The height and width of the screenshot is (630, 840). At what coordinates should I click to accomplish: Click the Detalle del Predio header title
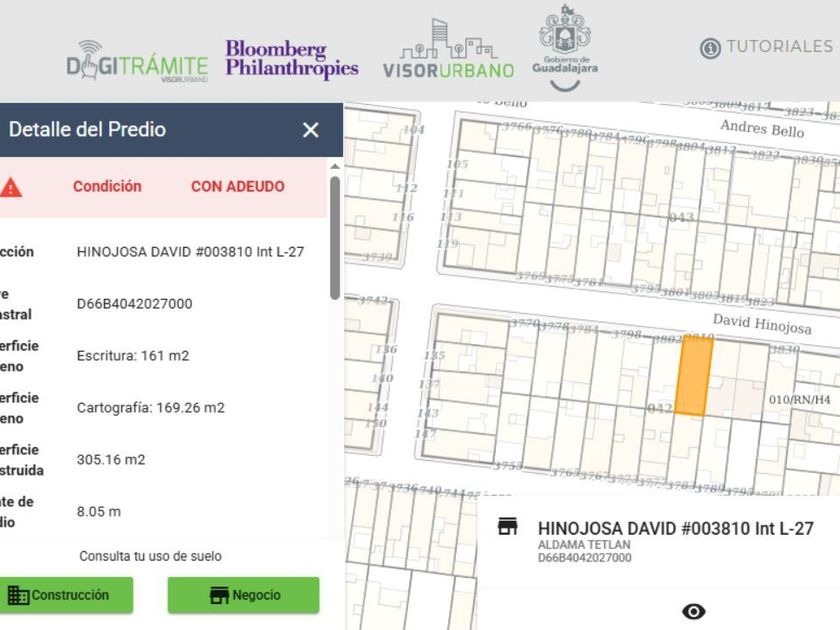pyautogui.click(x=87, y=130)
